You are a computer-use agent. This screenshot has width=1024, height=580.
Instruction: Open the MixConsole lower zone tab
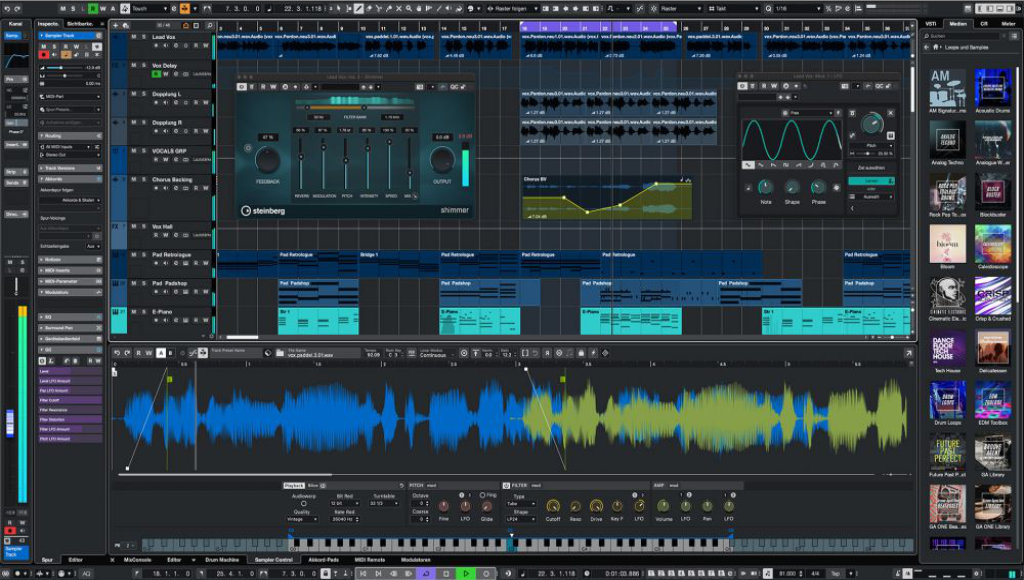point(137,560)
